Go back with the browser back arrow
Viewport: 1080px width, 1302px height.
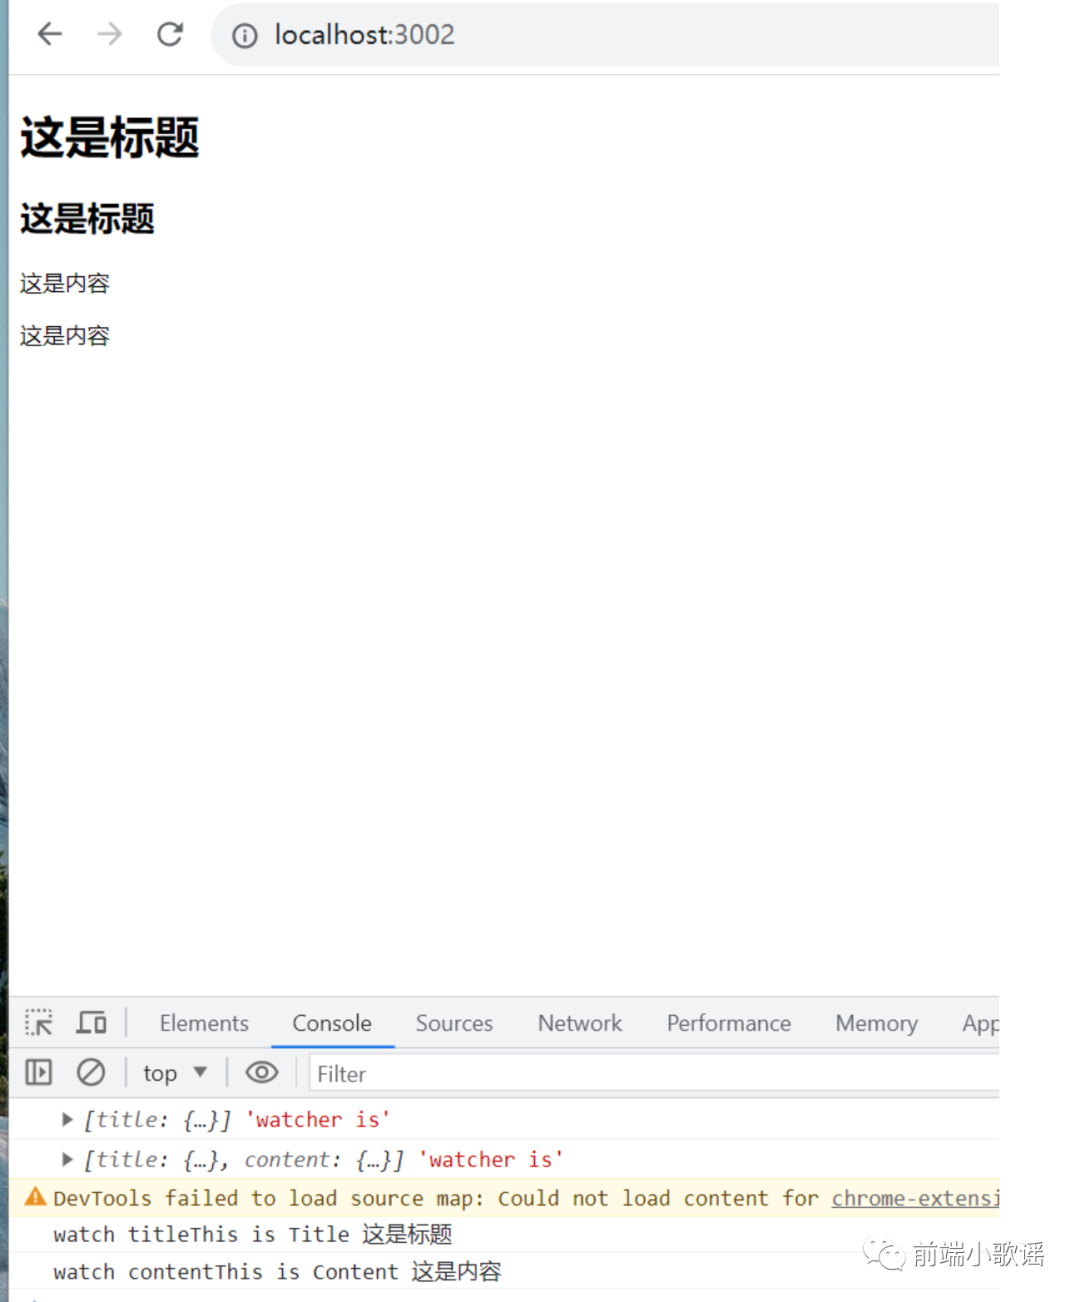[x=49, y=34]
